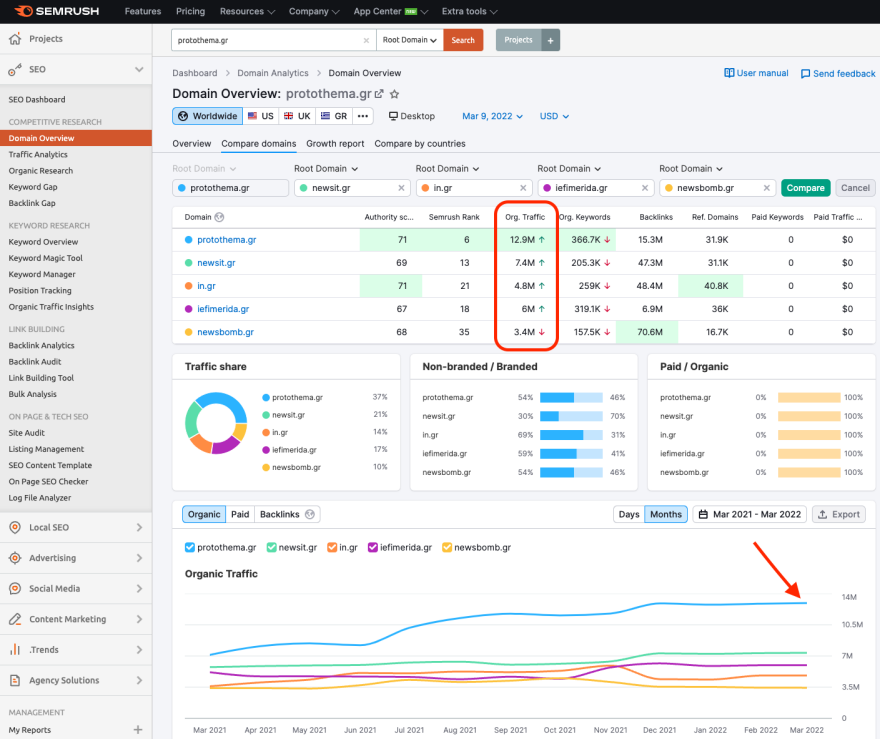
Task: Open the Keyword Gap sidebar link
Action: (33, 187)
